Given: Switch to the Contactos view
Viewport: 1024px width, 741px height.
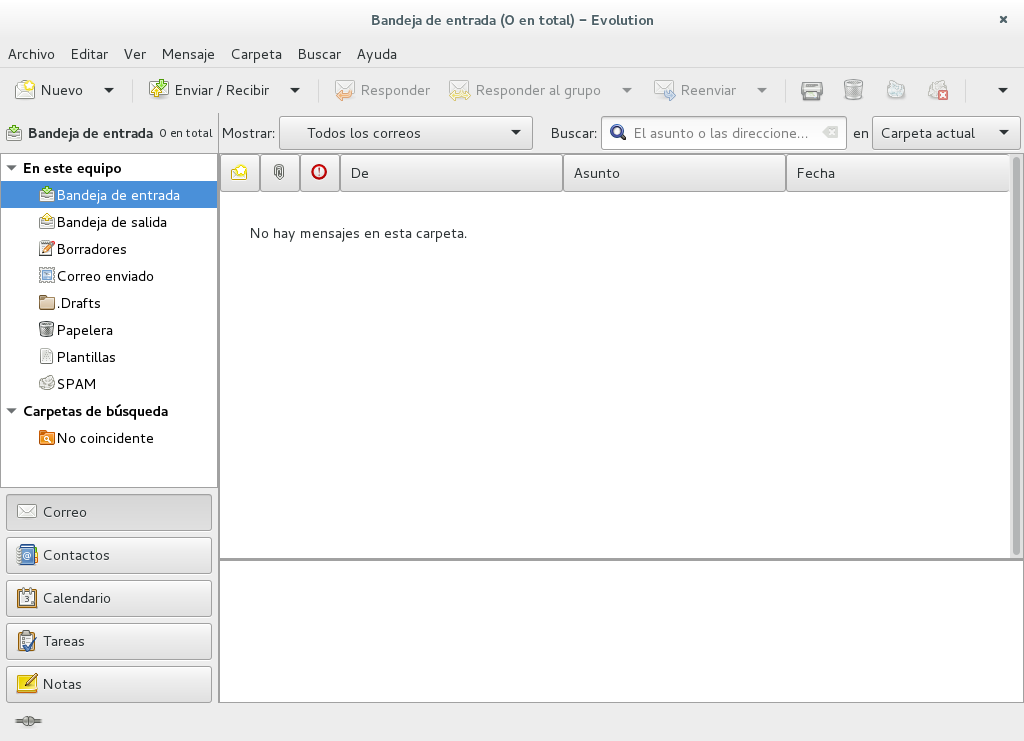Looking at the screenshot, I should click(x=109, y=556).
